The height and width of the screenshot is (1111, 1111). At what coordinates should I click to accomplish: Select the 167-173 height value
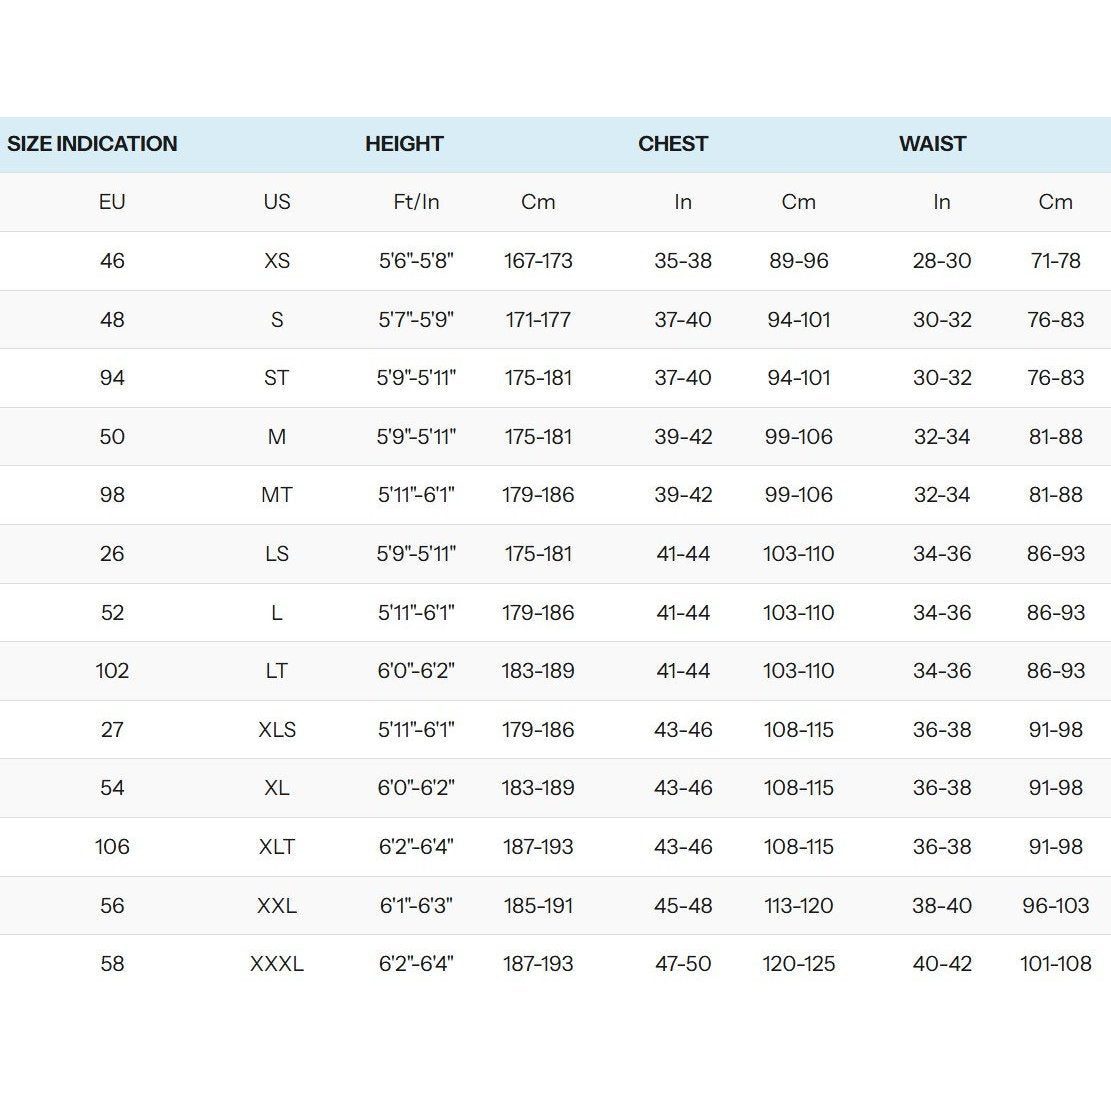tap(538, 261)
